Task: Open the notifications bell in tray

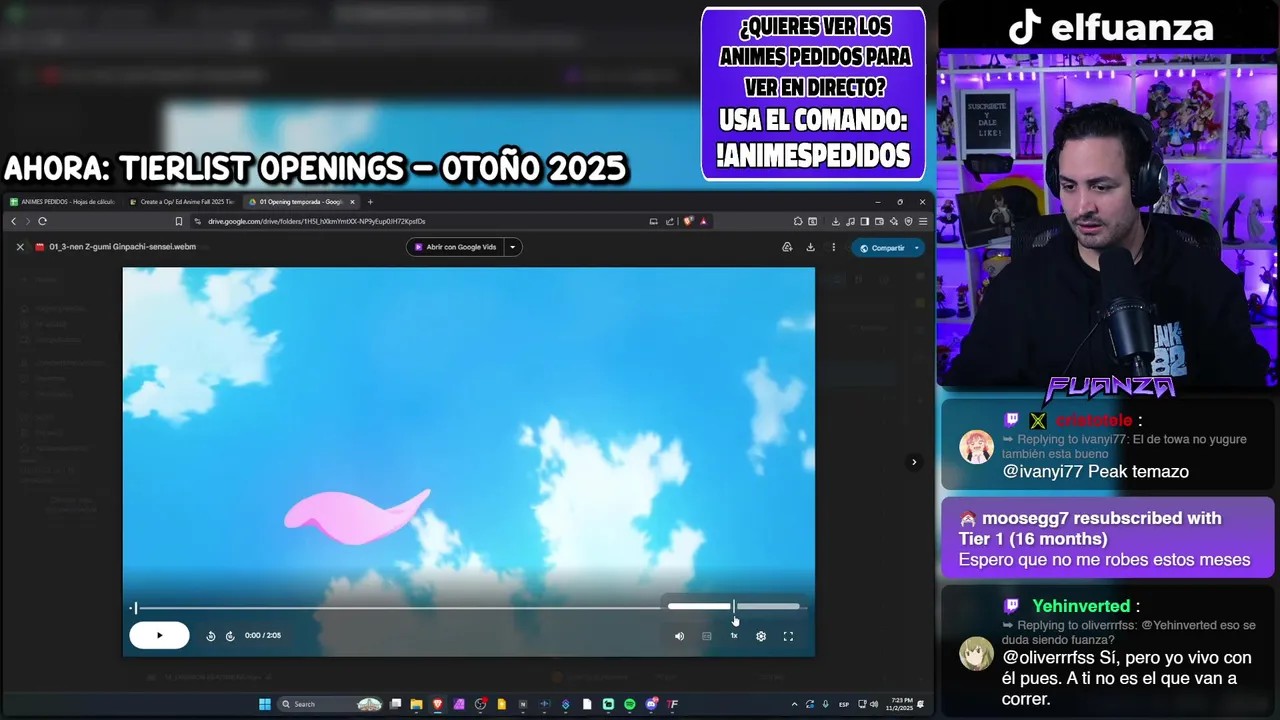Action: tap(920, 704)
